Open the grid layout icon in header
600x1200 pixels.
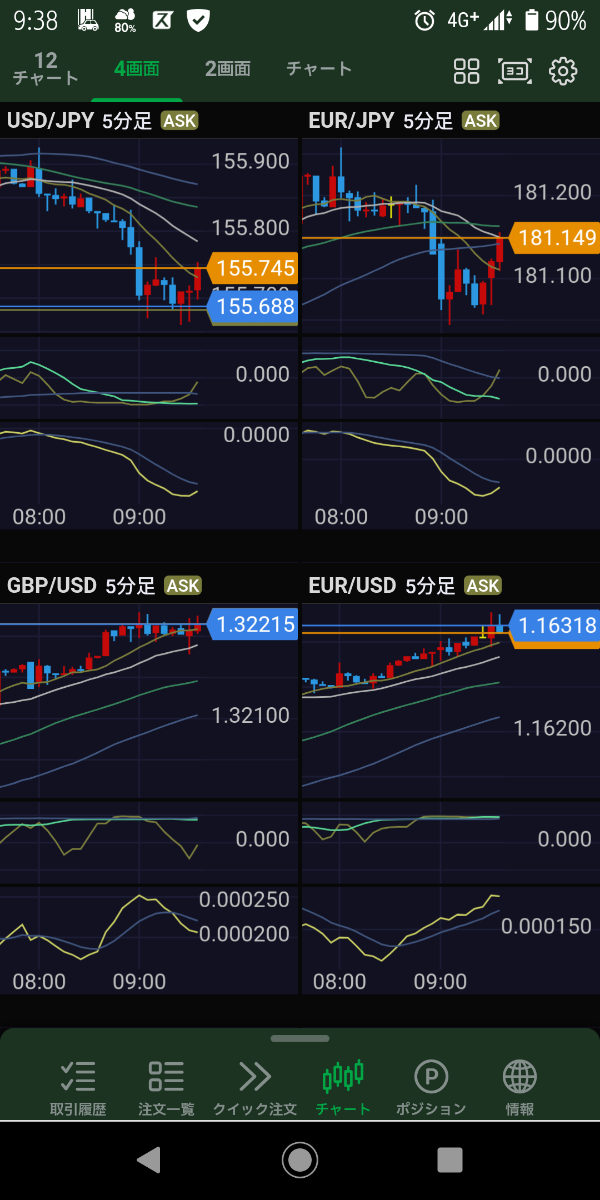(467, 71)
